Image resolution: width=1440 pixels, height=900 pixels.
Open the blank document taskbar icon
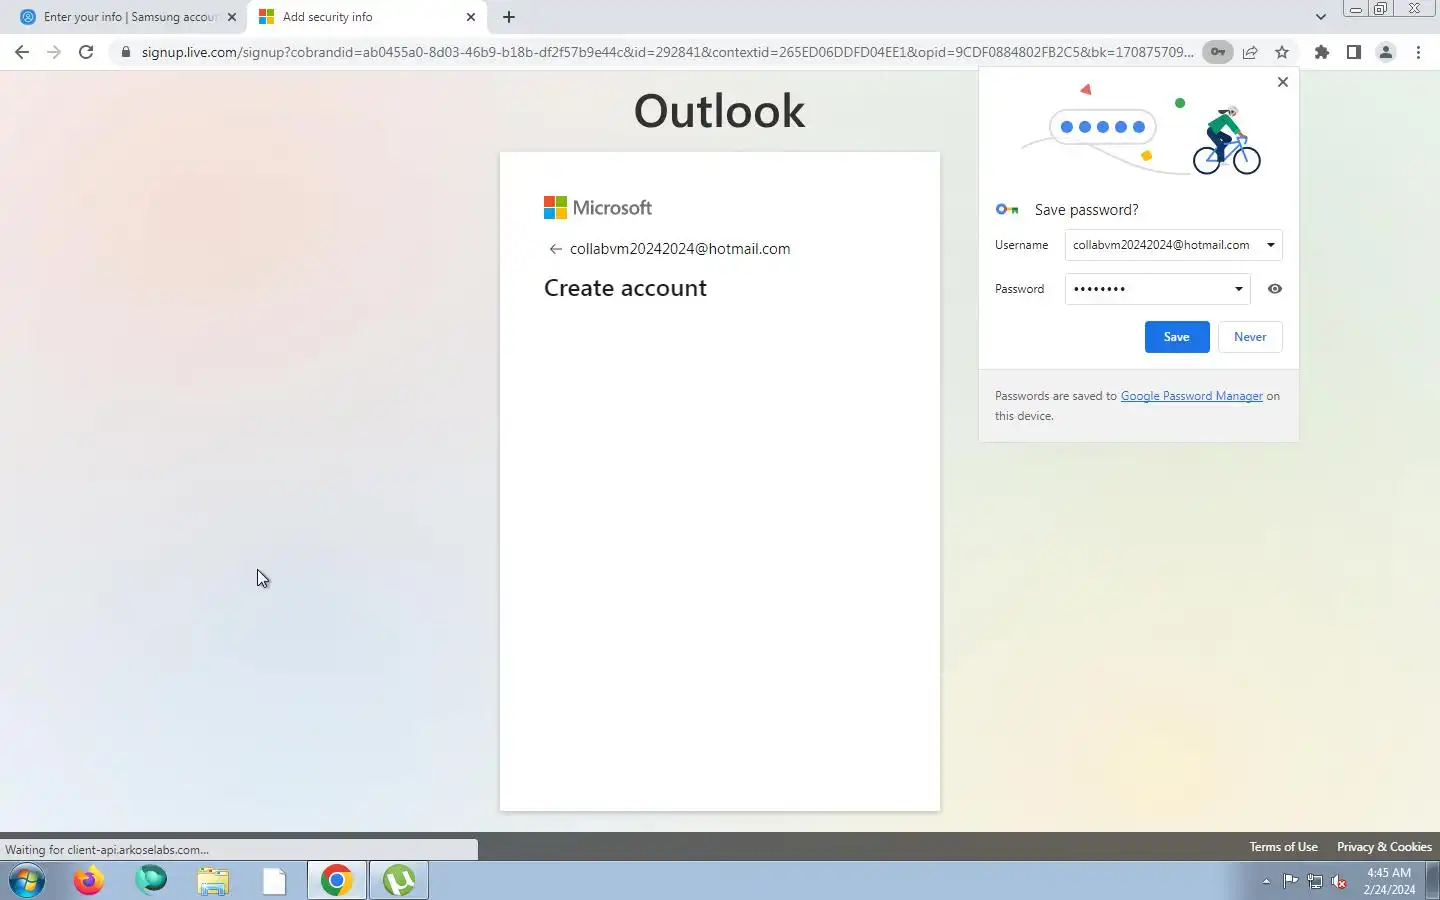click(275, 881)
